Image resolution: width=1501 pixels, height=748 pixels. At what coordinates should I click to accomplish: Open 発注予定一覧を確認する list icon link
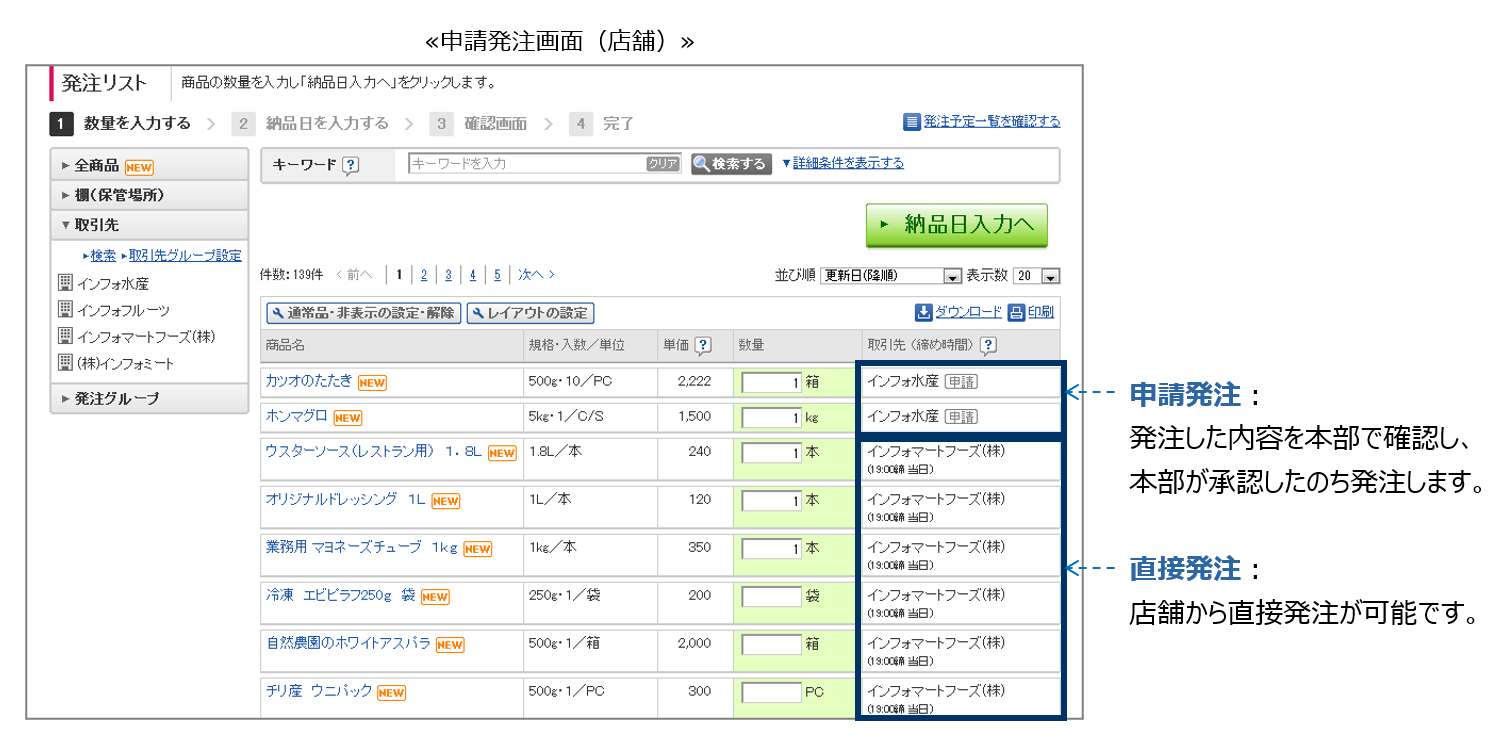(911, 122)
